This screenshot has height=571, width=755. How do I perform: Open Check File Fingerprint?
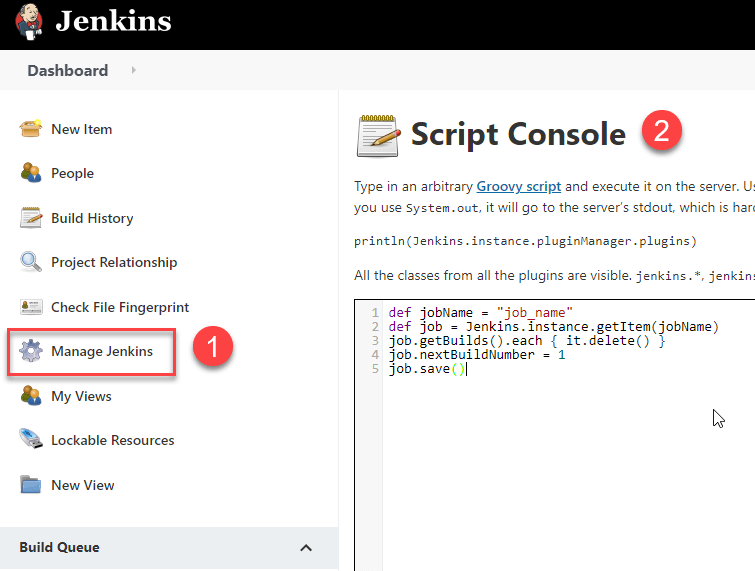(120, 307)
